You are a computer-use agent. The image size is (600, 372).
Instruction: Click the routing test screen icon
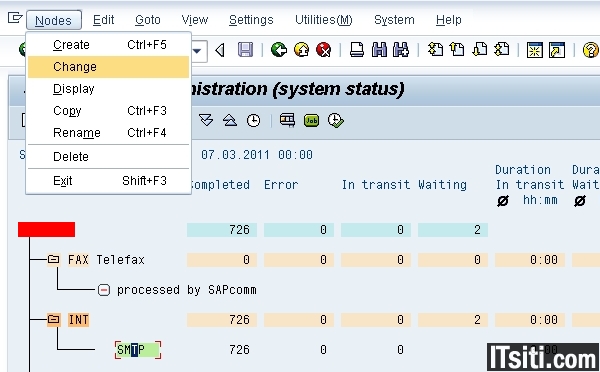(287, 121)
